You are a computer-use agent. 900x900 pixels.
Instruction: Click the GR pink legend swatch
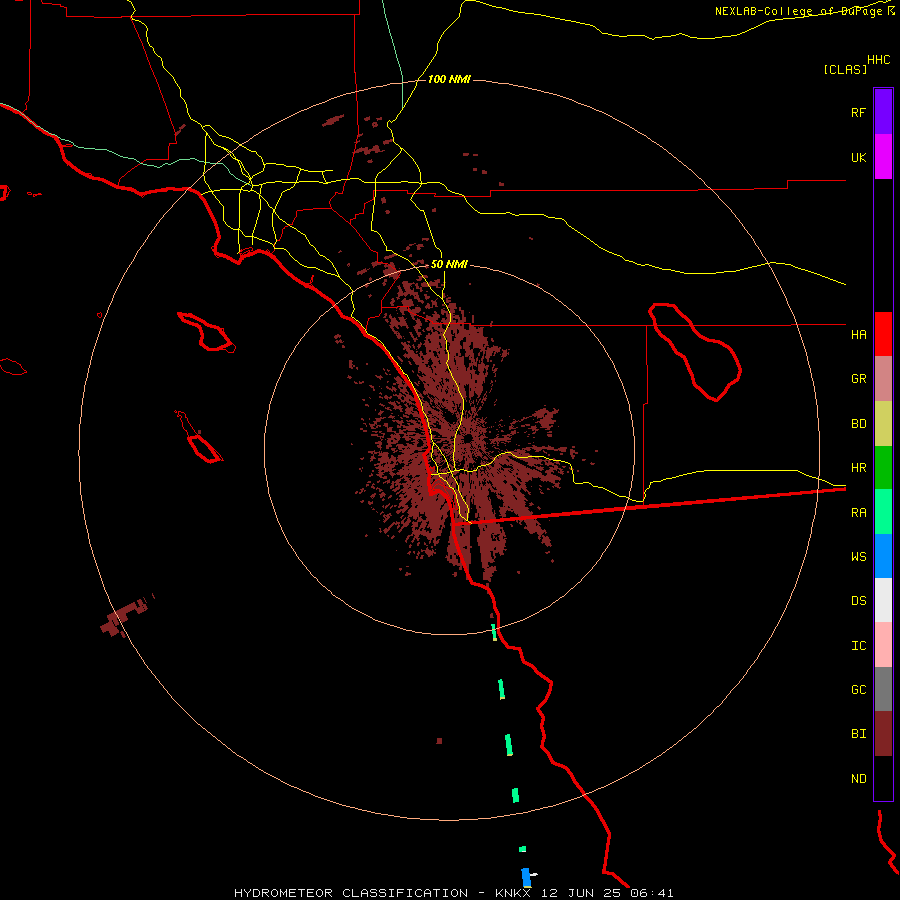pyautogui.click(x=883, y=379)
